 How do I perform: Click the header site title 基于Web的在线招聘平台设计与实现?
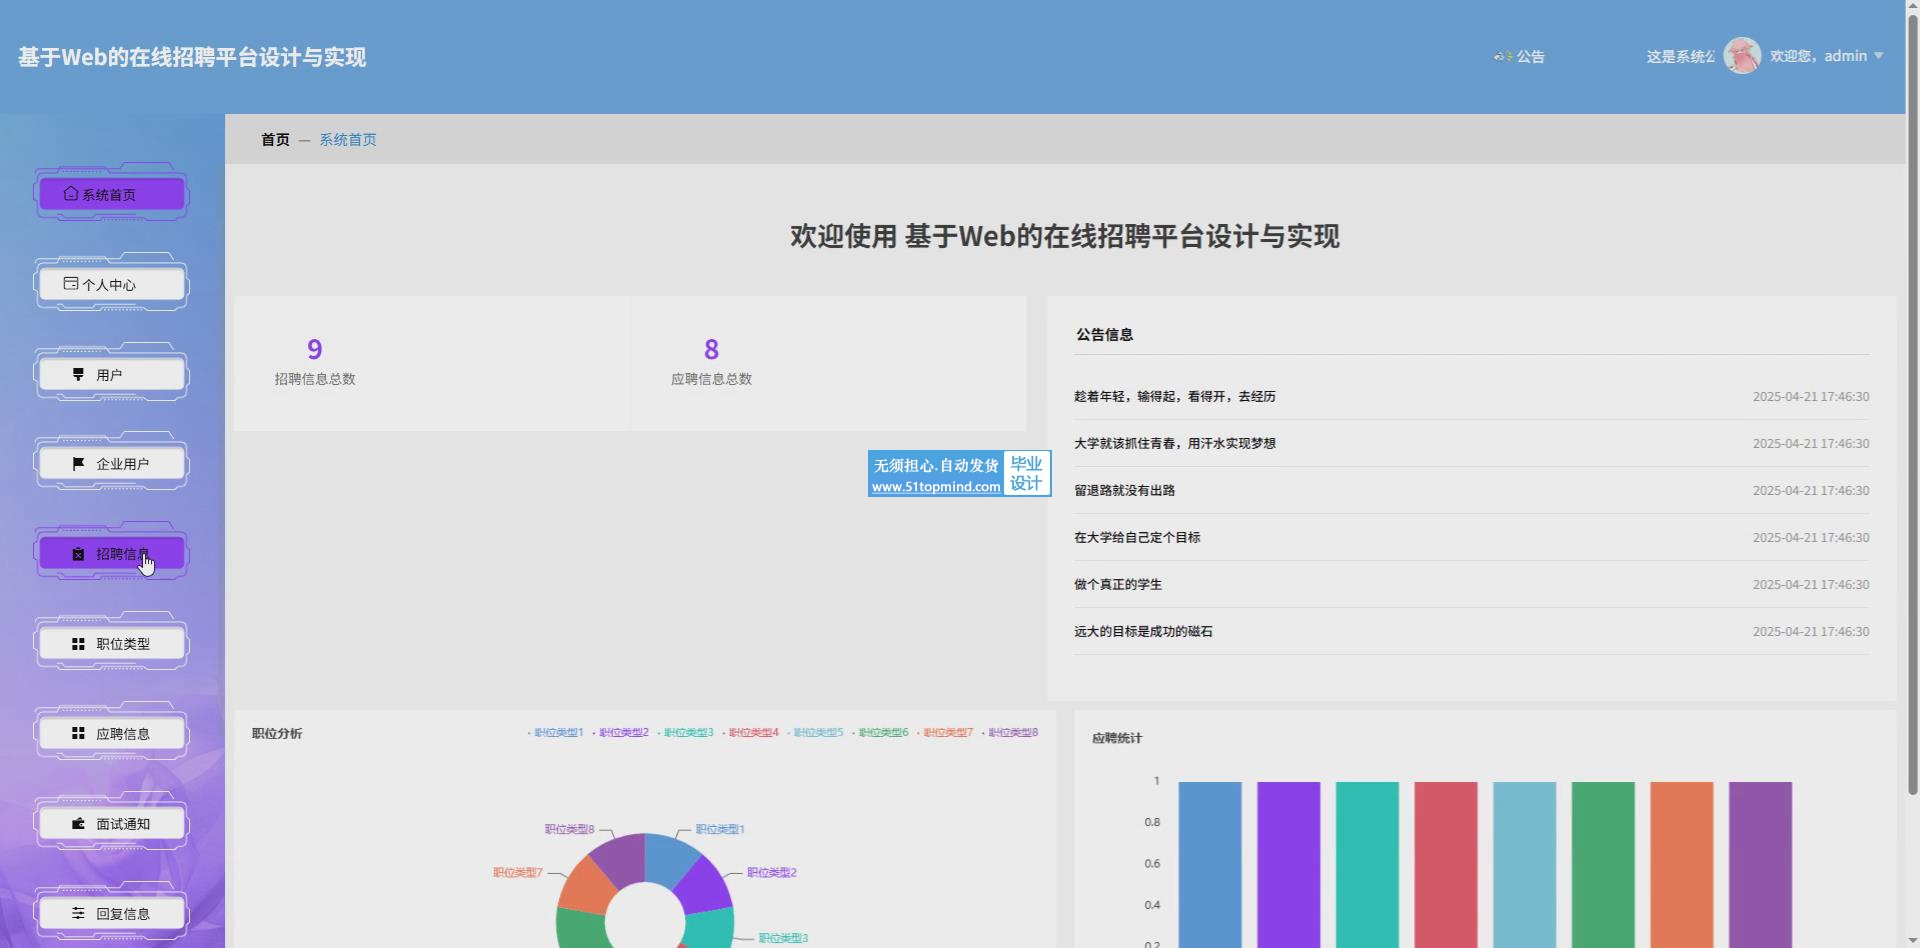pos(192,57)
